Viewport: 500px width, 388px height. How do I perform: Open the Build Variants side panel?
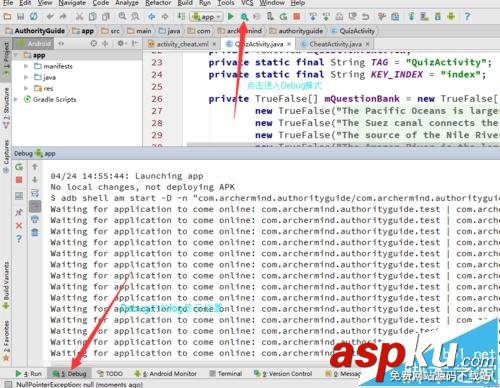[6, 286]
